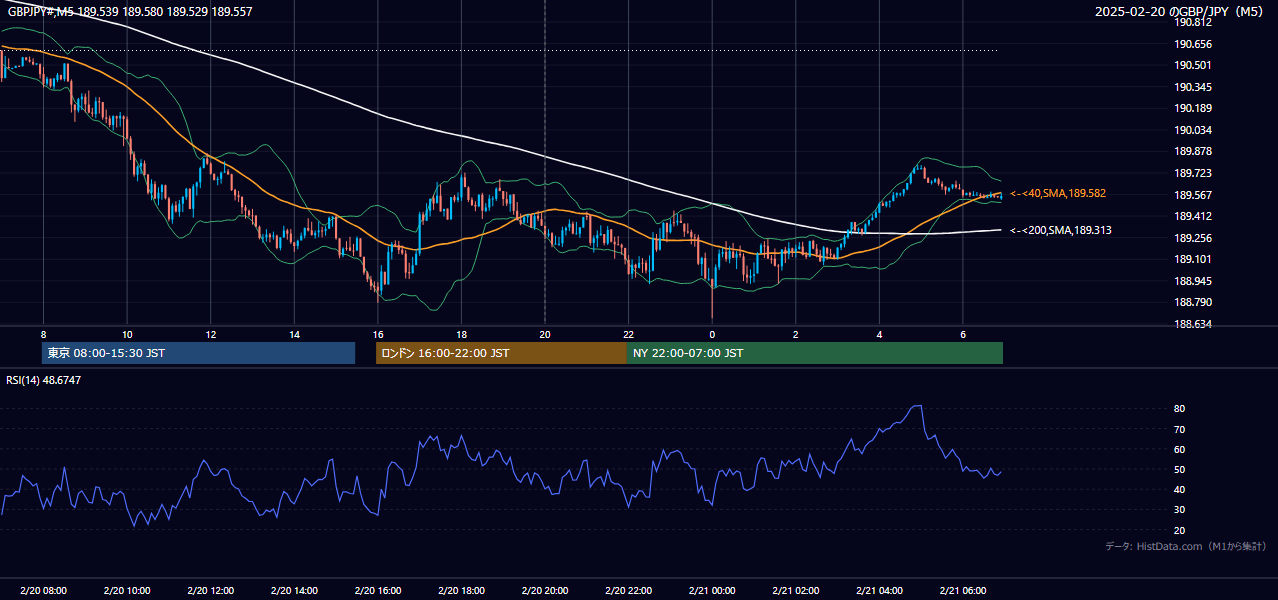This screenshot has height=600, width=1278.
Task: Click the '2/20 16:00' date label
Action: (377, 591)
